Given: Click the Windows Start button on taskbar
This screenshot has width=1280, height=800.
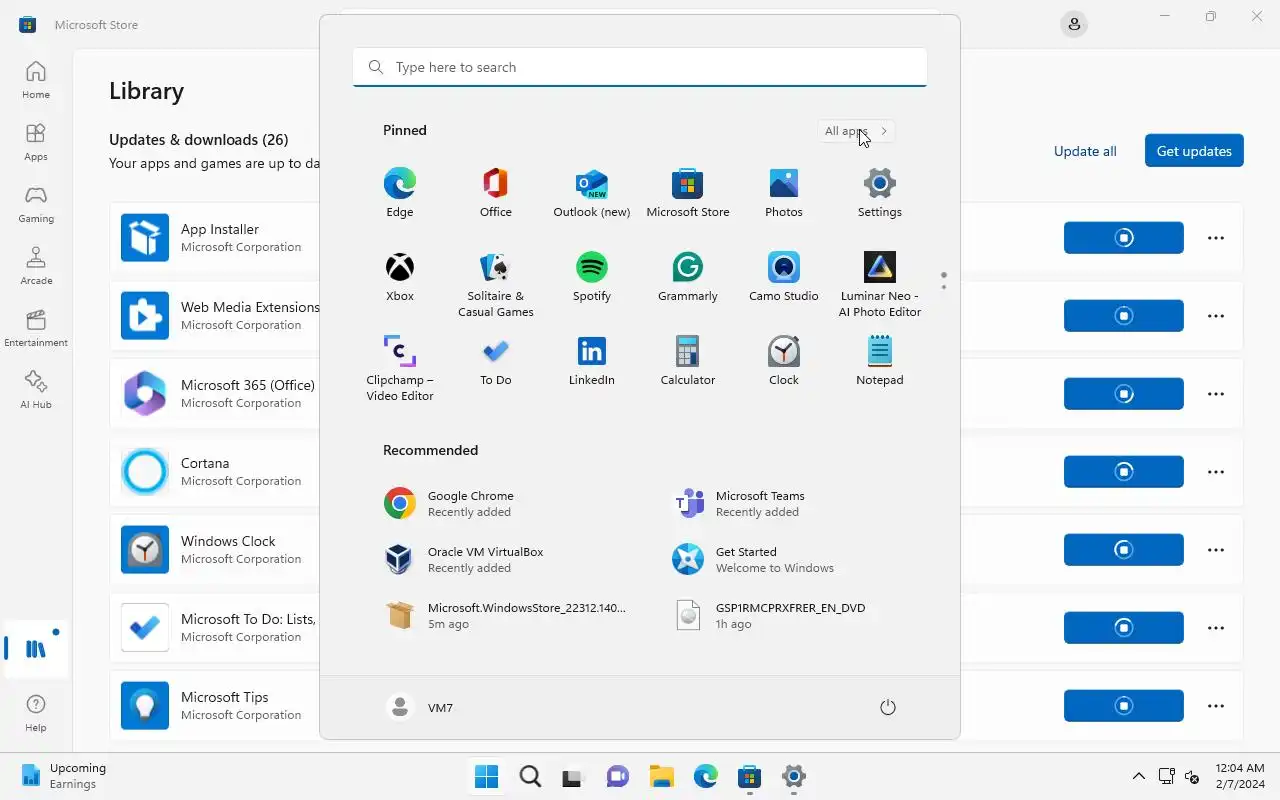Looking at the screenshot, I should (x=486, y=776).
